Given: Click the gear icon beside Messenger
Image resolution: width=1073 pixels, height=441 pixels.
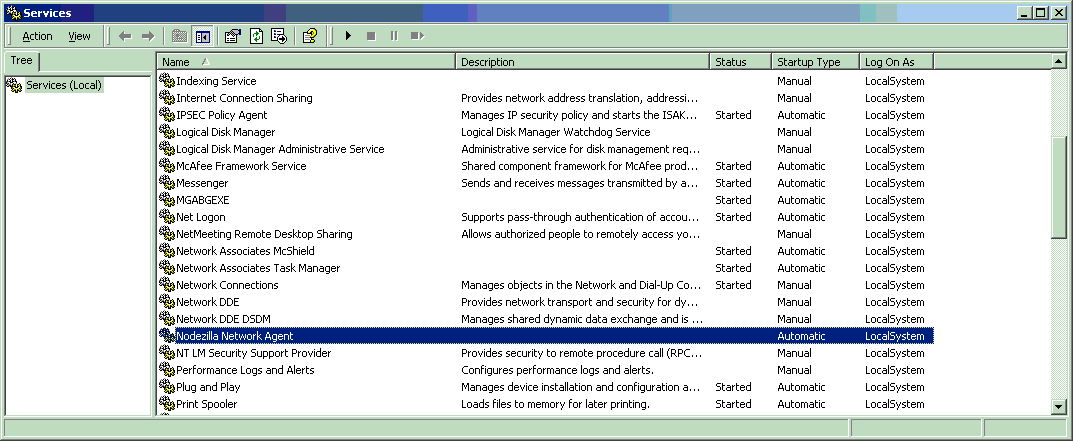Looking at the screenshot, I should coord(167,183).
